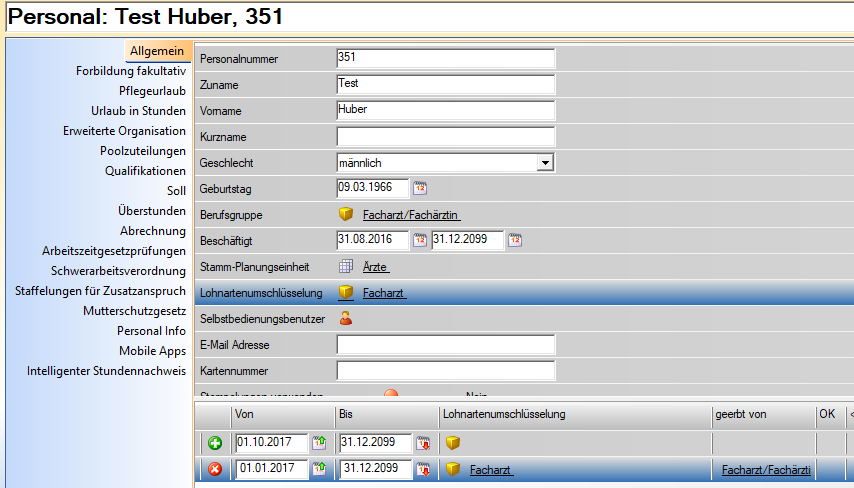Image resolution: width=854 pixels, height=488 pixels.
Task: Click the Stamm-Planungseinheit grid icon
Action: [x=346, y=266]
